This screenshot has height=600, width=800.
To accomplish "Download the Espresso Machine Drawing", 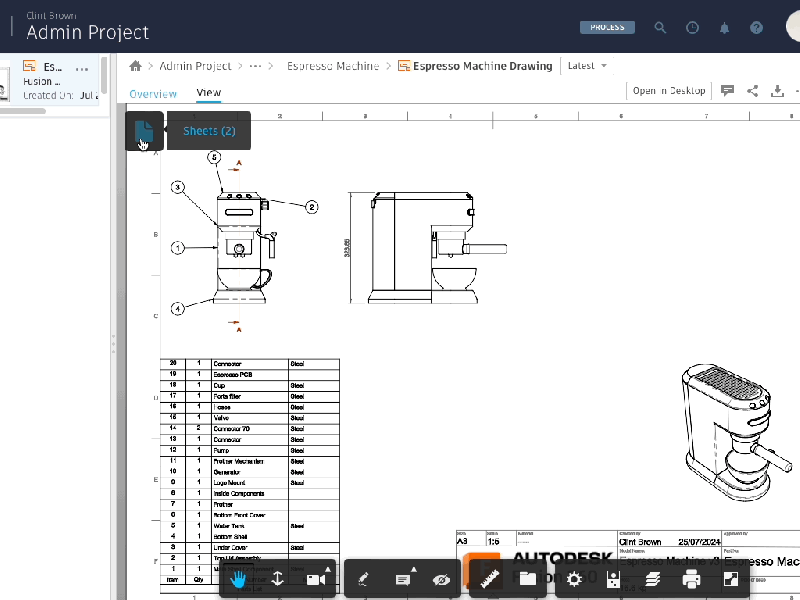I will [x=777, y=90].
